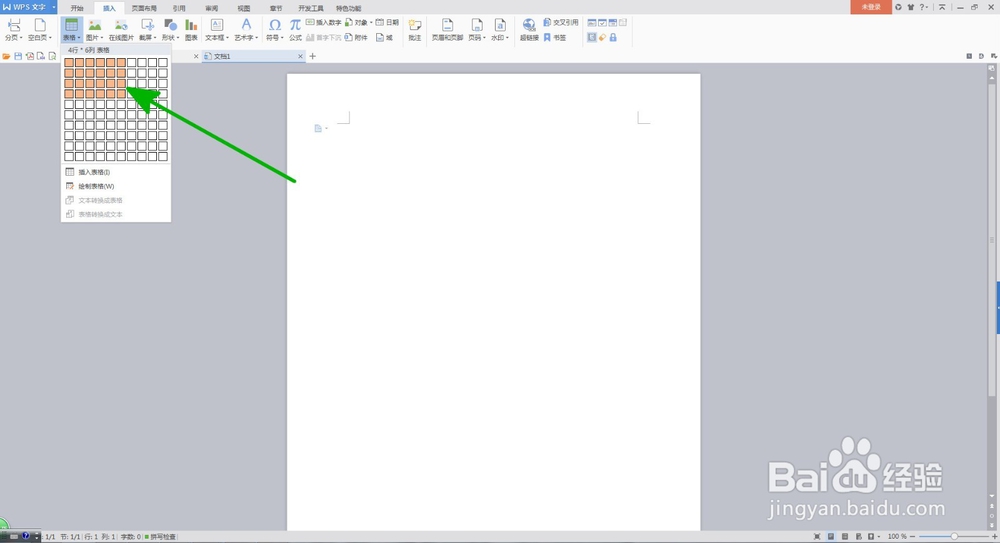Toggle spell check (拼写检查) in status bar

[x=161, y=537]
